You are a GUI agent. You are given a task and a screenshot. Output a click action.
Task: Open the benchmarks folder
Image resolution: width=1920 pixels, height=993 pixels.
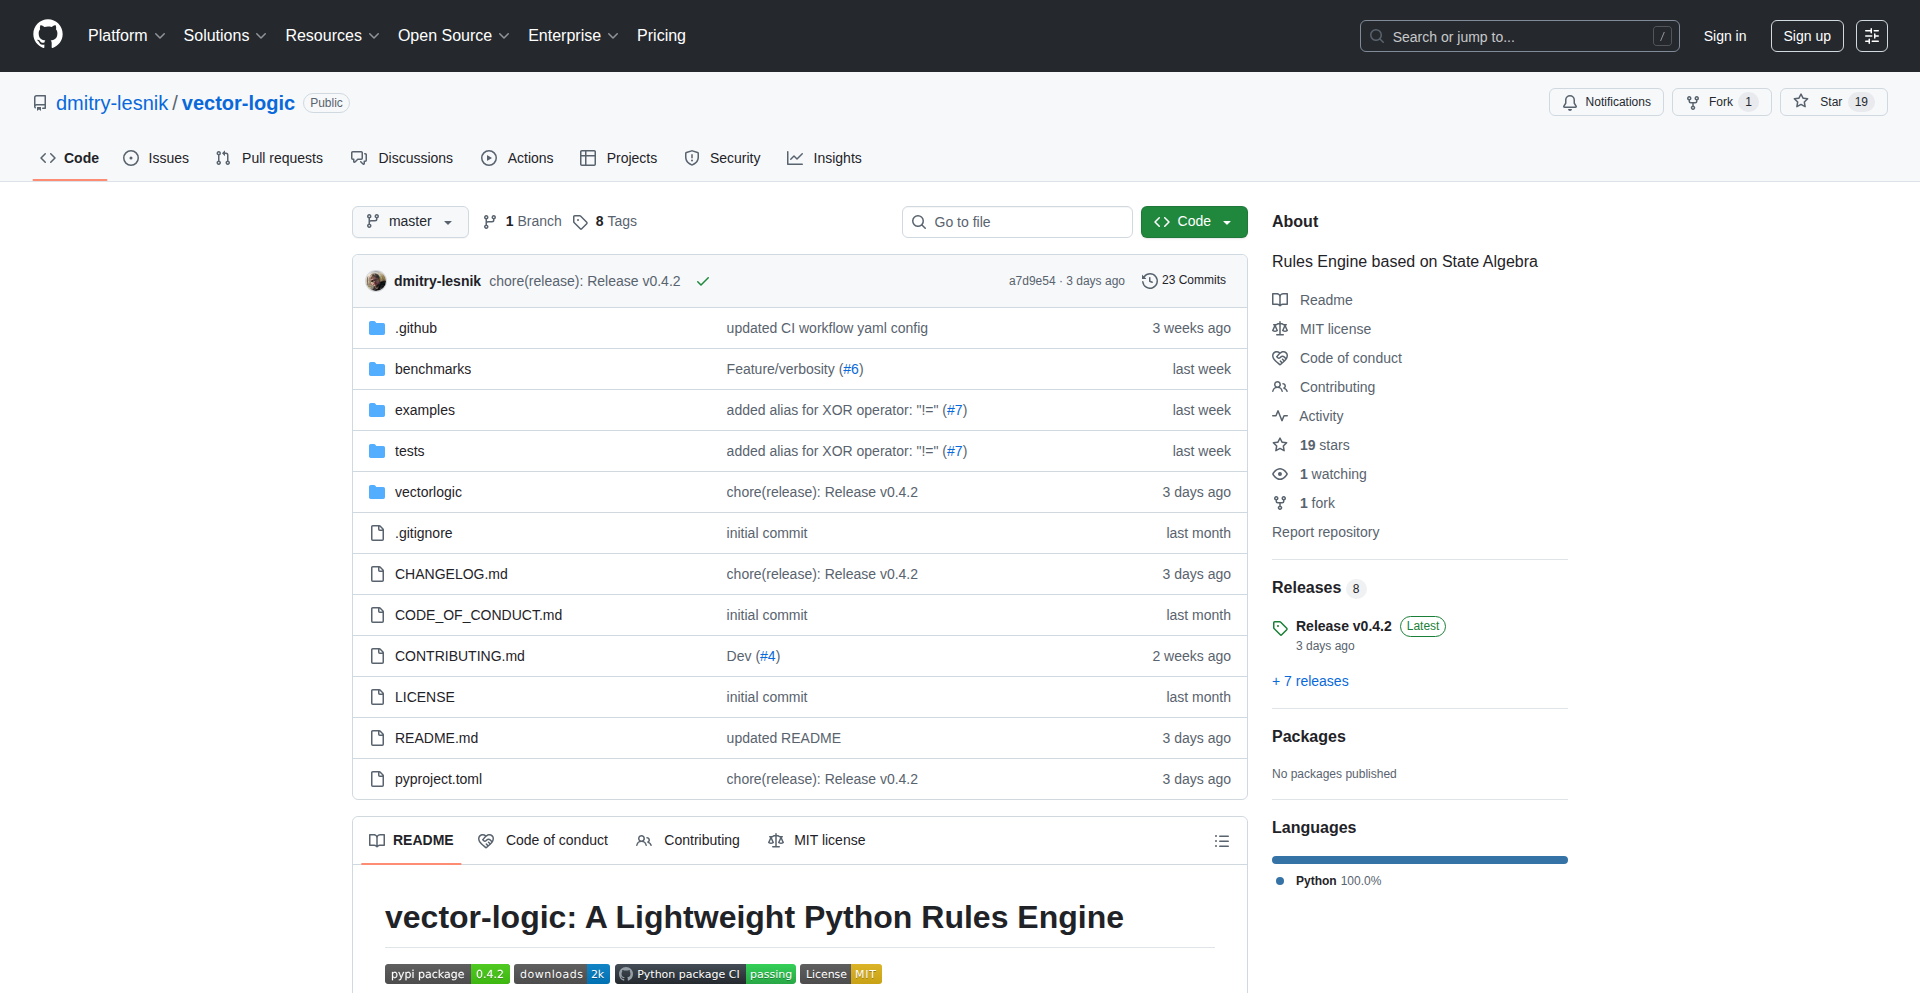pyautogui.click(x=432, y=369)
